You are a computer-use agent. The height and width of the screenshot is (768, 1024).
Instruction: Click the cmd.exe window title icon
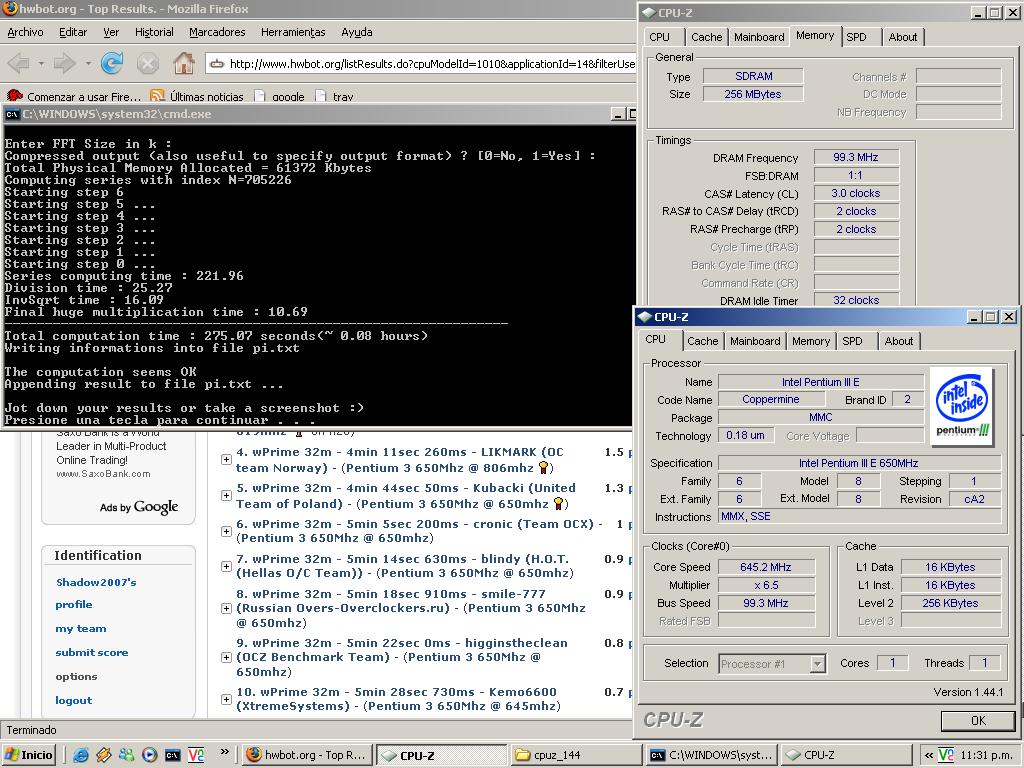[x=12, y=114]
